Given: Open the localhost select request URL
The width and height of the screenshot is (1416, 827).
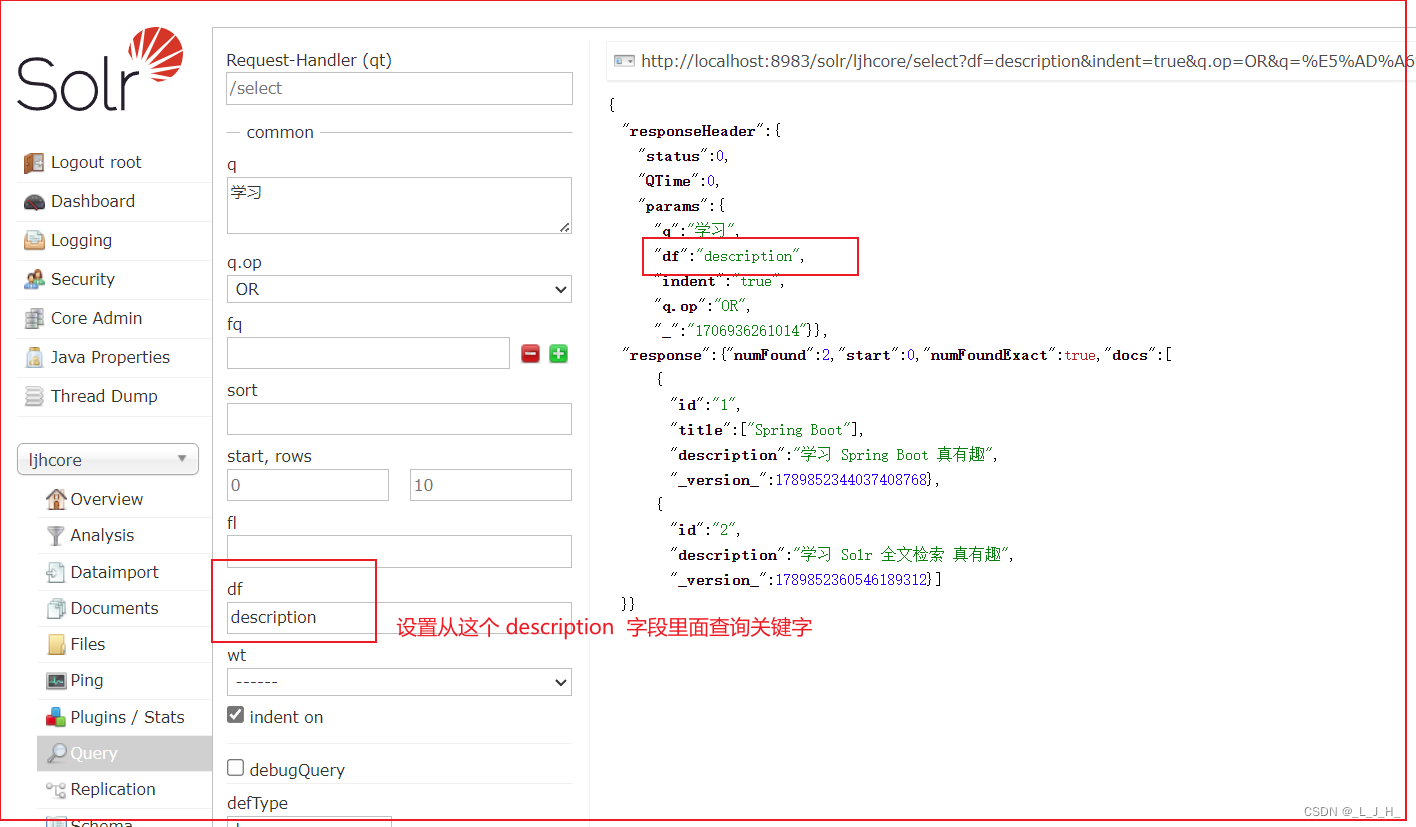Looking at the screenshot, I should (x=1028, y=61).
